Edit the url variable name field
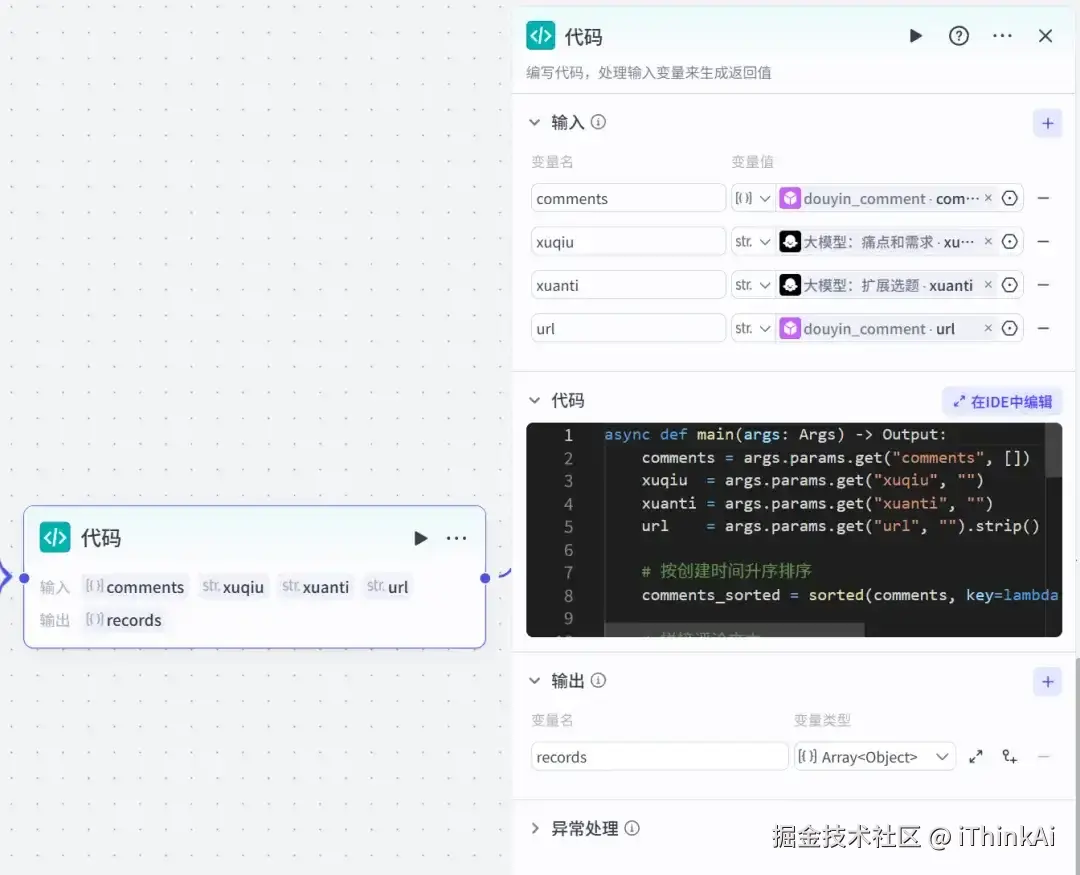This screenshot has width=1080, height=875. [628, 329]
